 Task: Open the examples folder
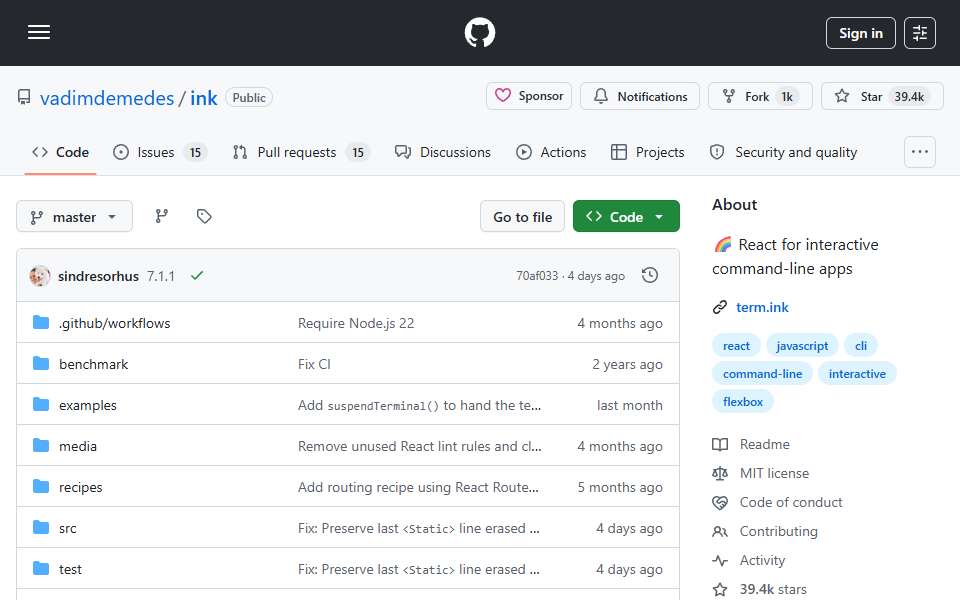point(88,405)
